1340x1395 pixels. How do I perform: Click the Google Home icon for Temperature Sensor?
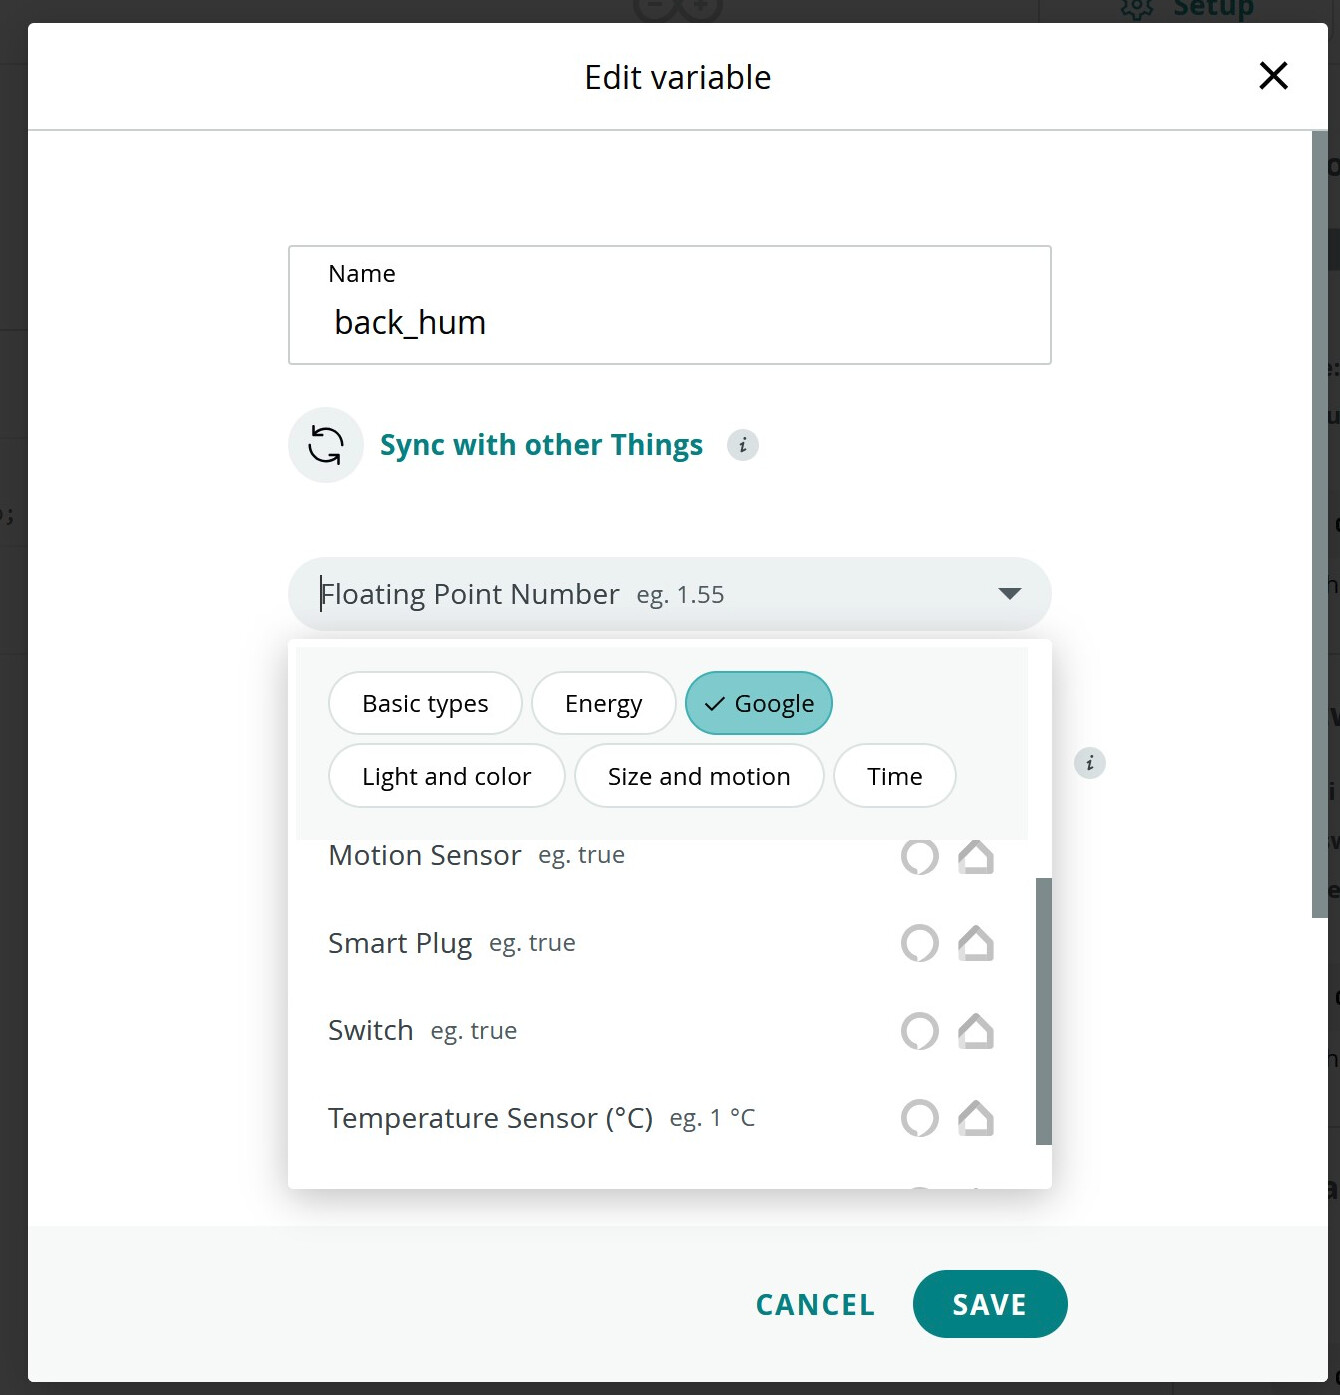[x=977, y=1119]
